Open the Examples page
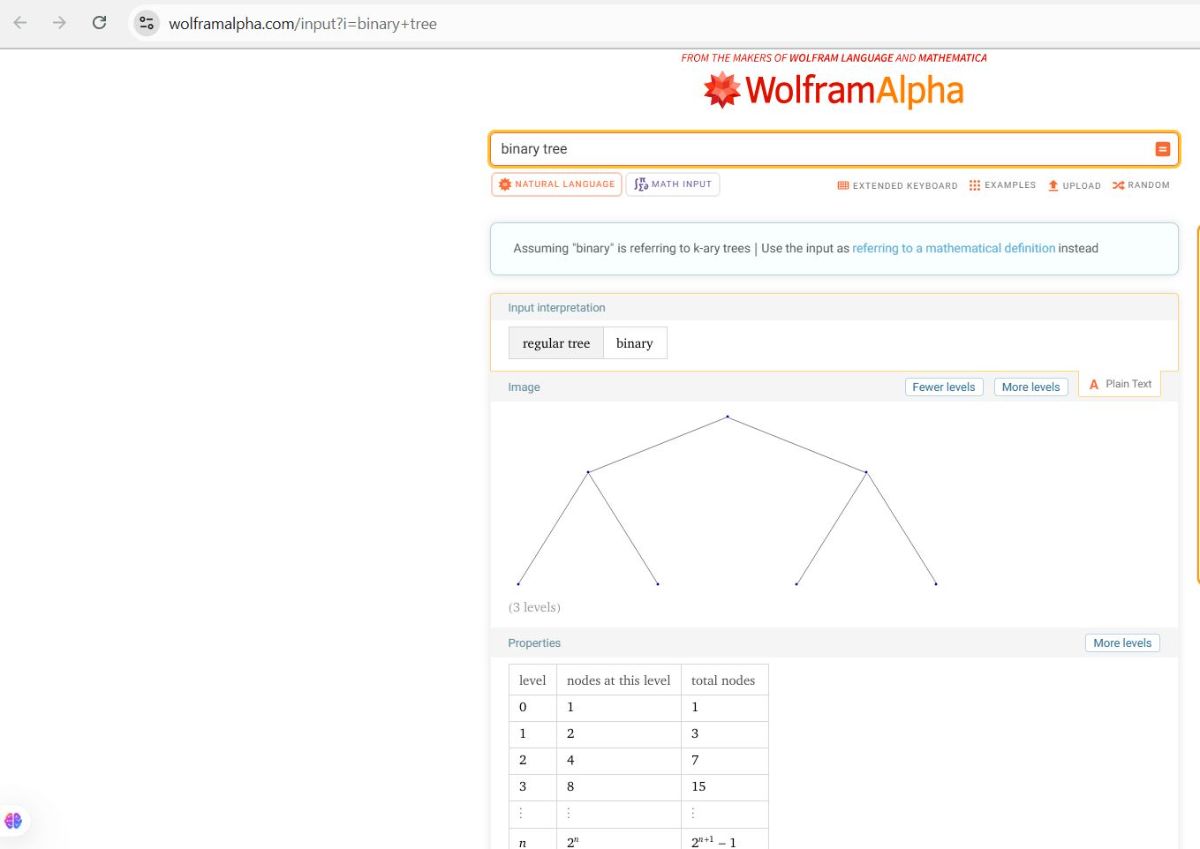 [x=1002, y=185]
